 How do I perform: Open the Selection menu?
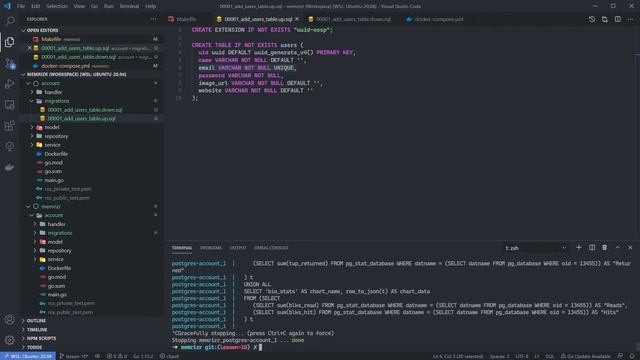pos(57,6)
